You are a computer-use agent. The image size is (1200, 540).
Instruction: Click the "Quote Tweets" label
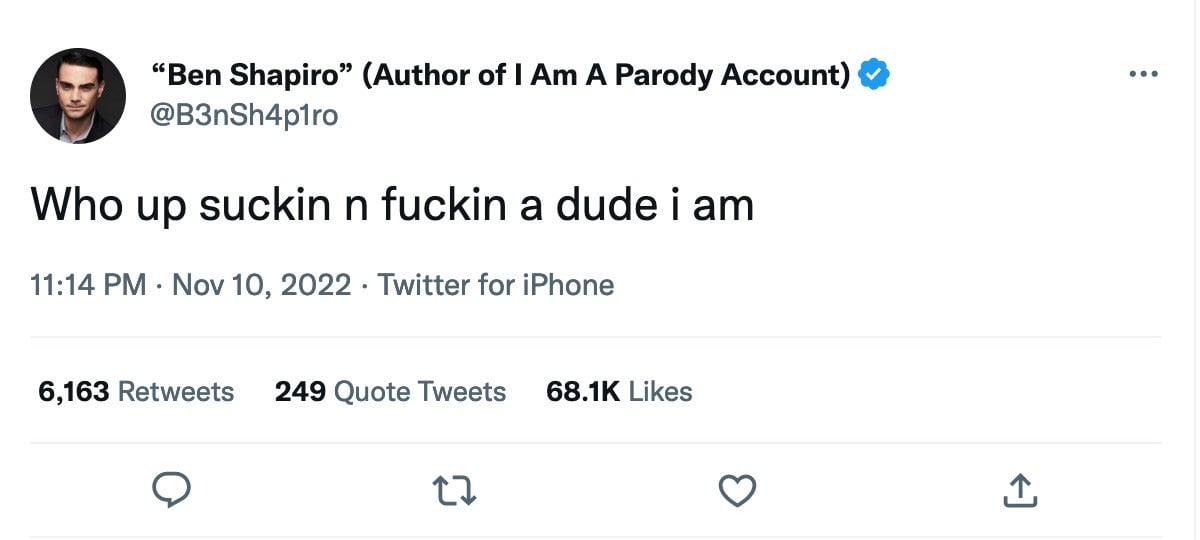pyautogui.click(x=420, y=391)
